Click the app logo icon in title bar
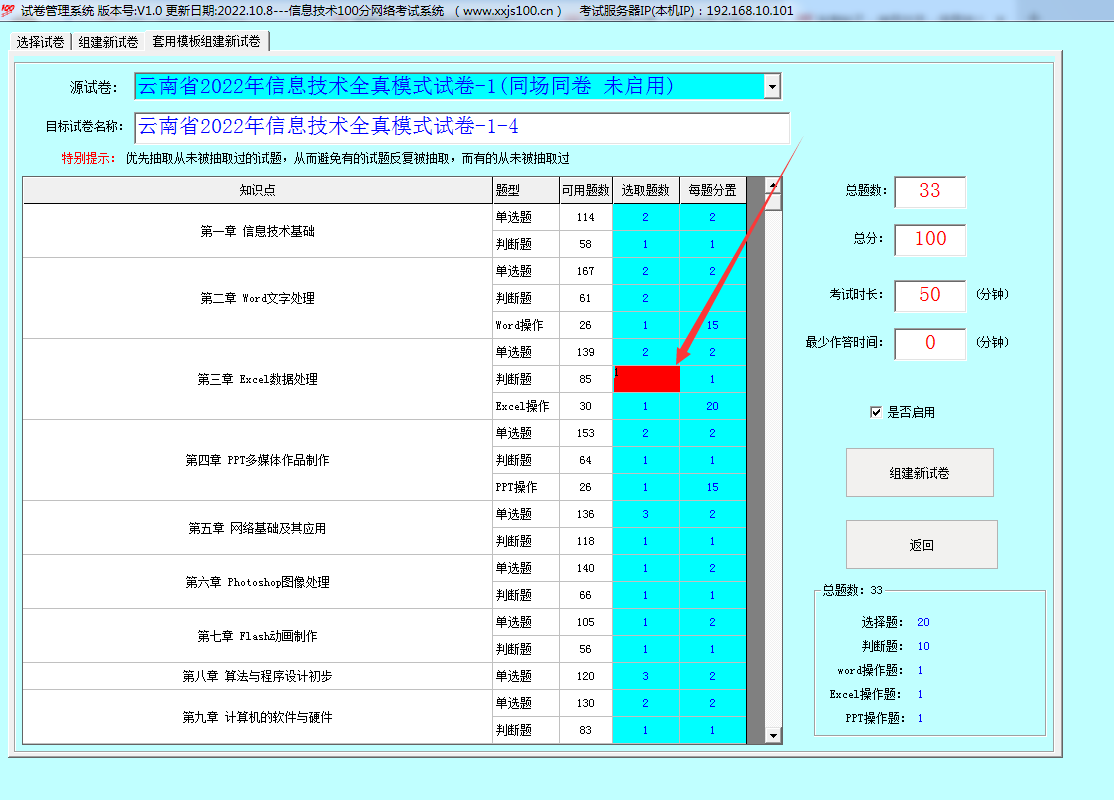Screen dimensions: 1114x800 8,10
